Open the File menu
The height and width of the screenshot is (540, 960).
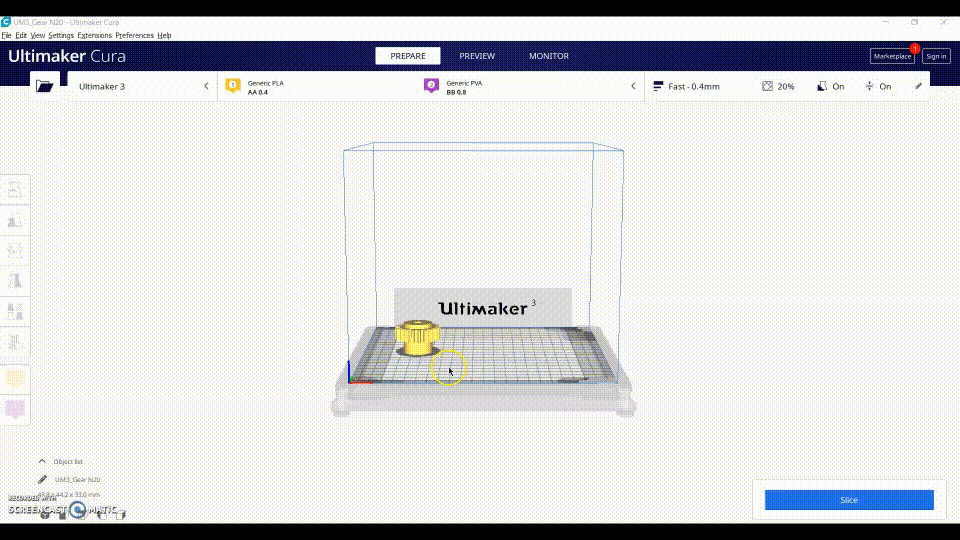coord(7,36)
